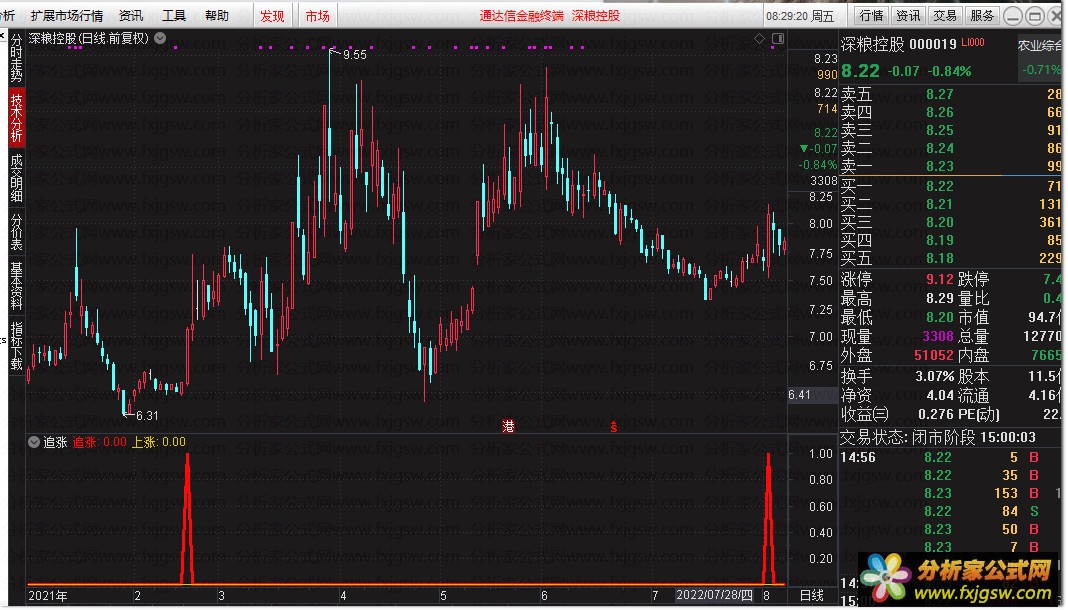Click the 6.31 low price marker
Image resolution: width=1068 pixels, height=610 pixels.
146,415
